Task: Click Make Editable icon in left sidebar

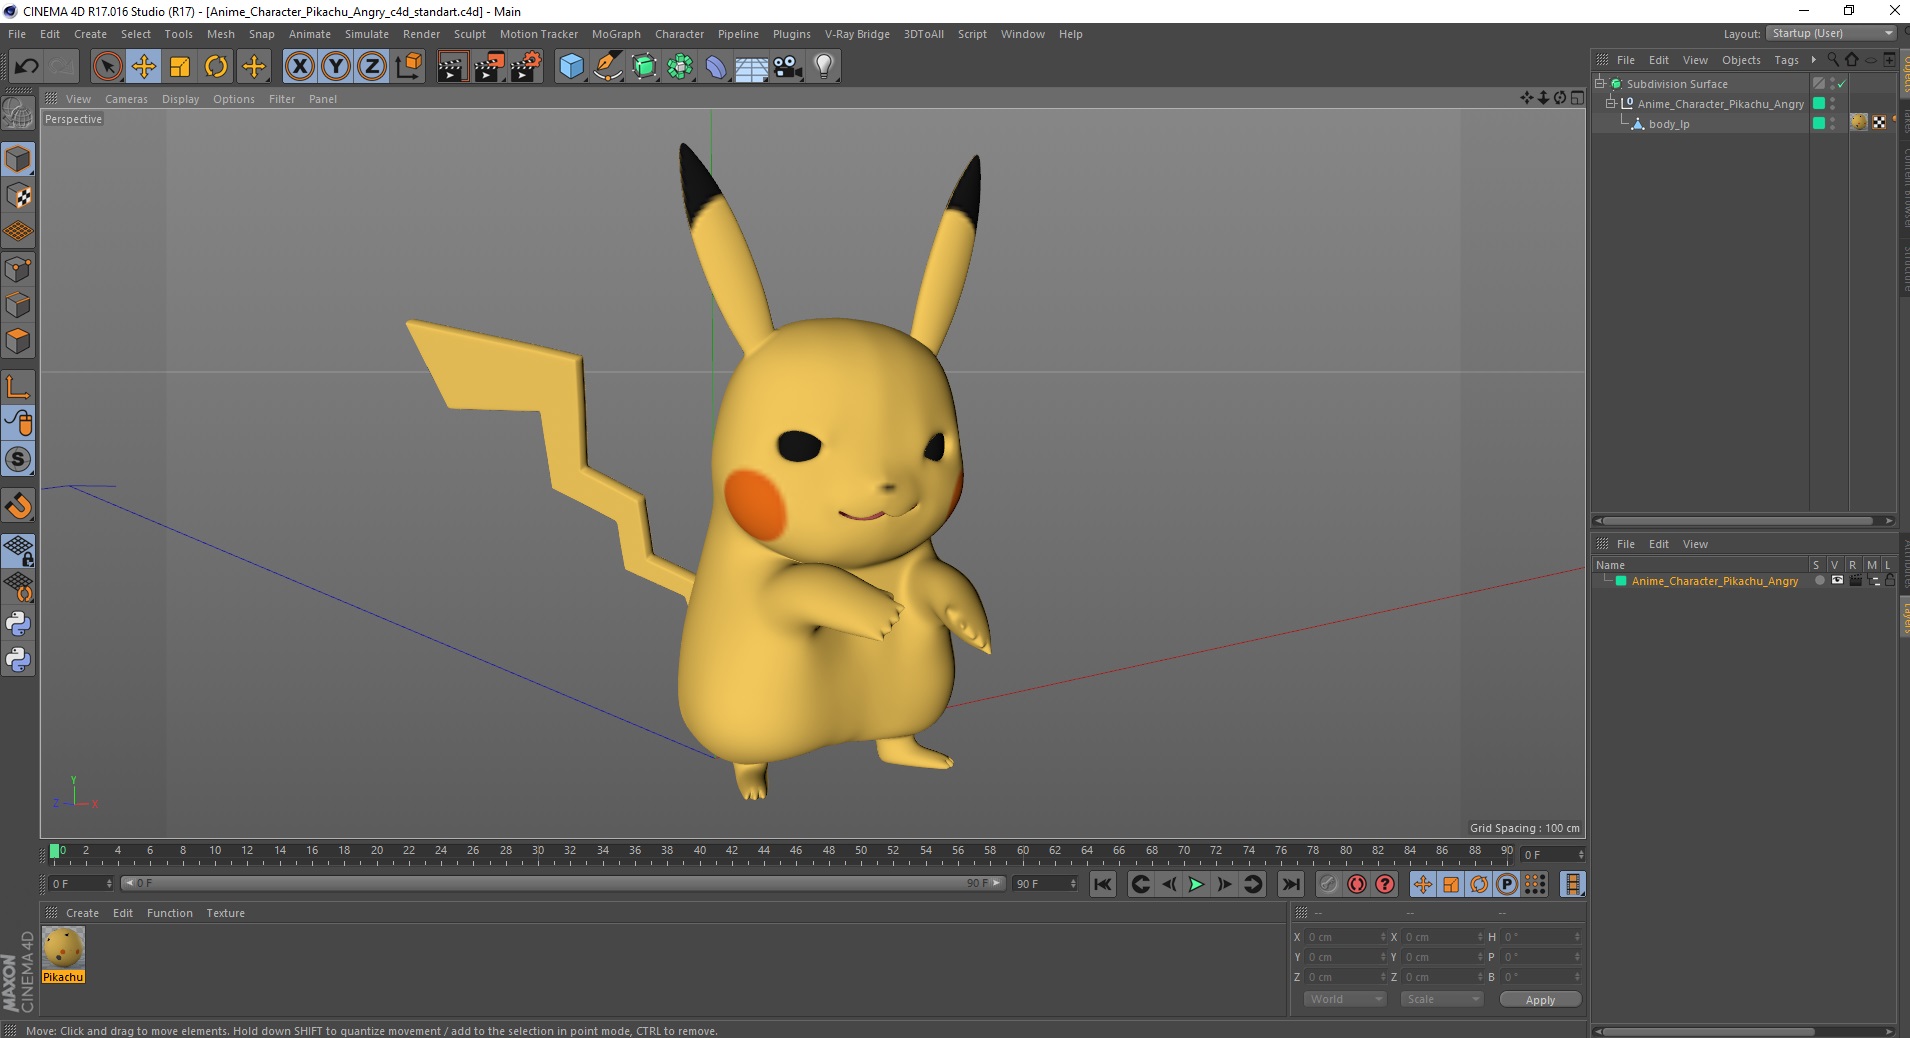Action: [18, 114]
